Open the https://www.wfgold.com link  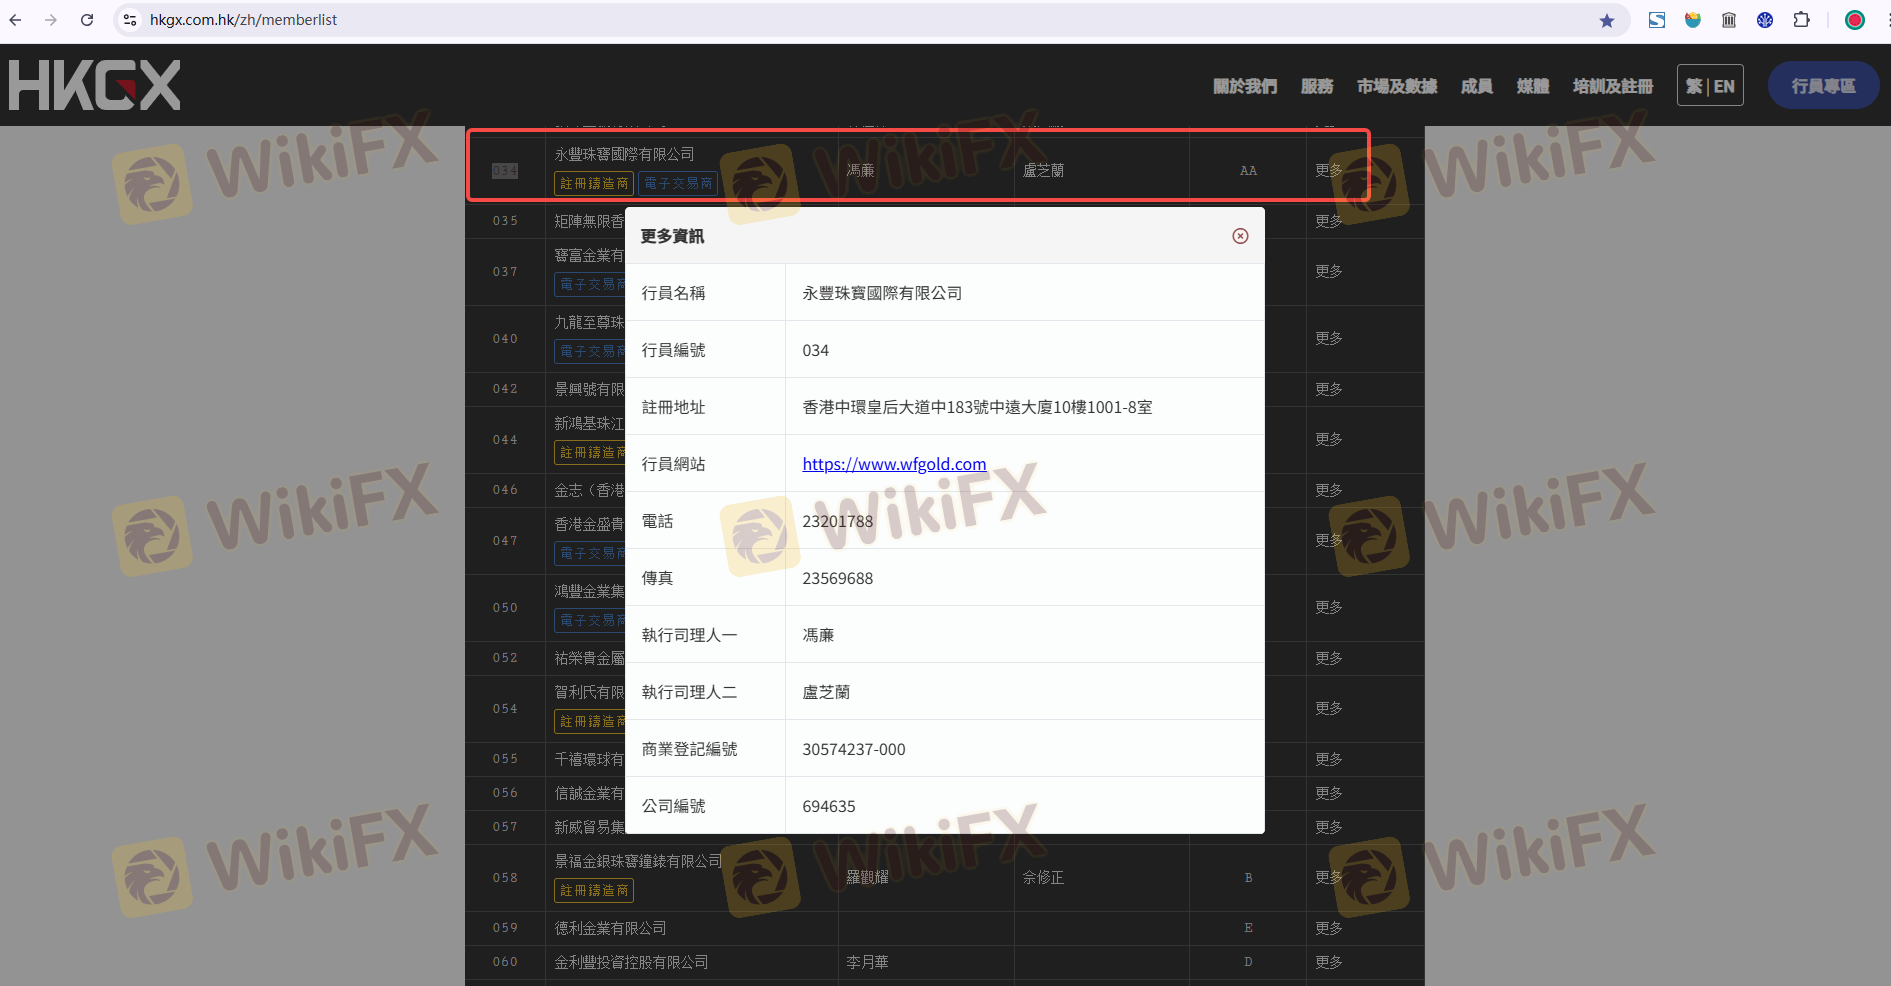(894, 464)
